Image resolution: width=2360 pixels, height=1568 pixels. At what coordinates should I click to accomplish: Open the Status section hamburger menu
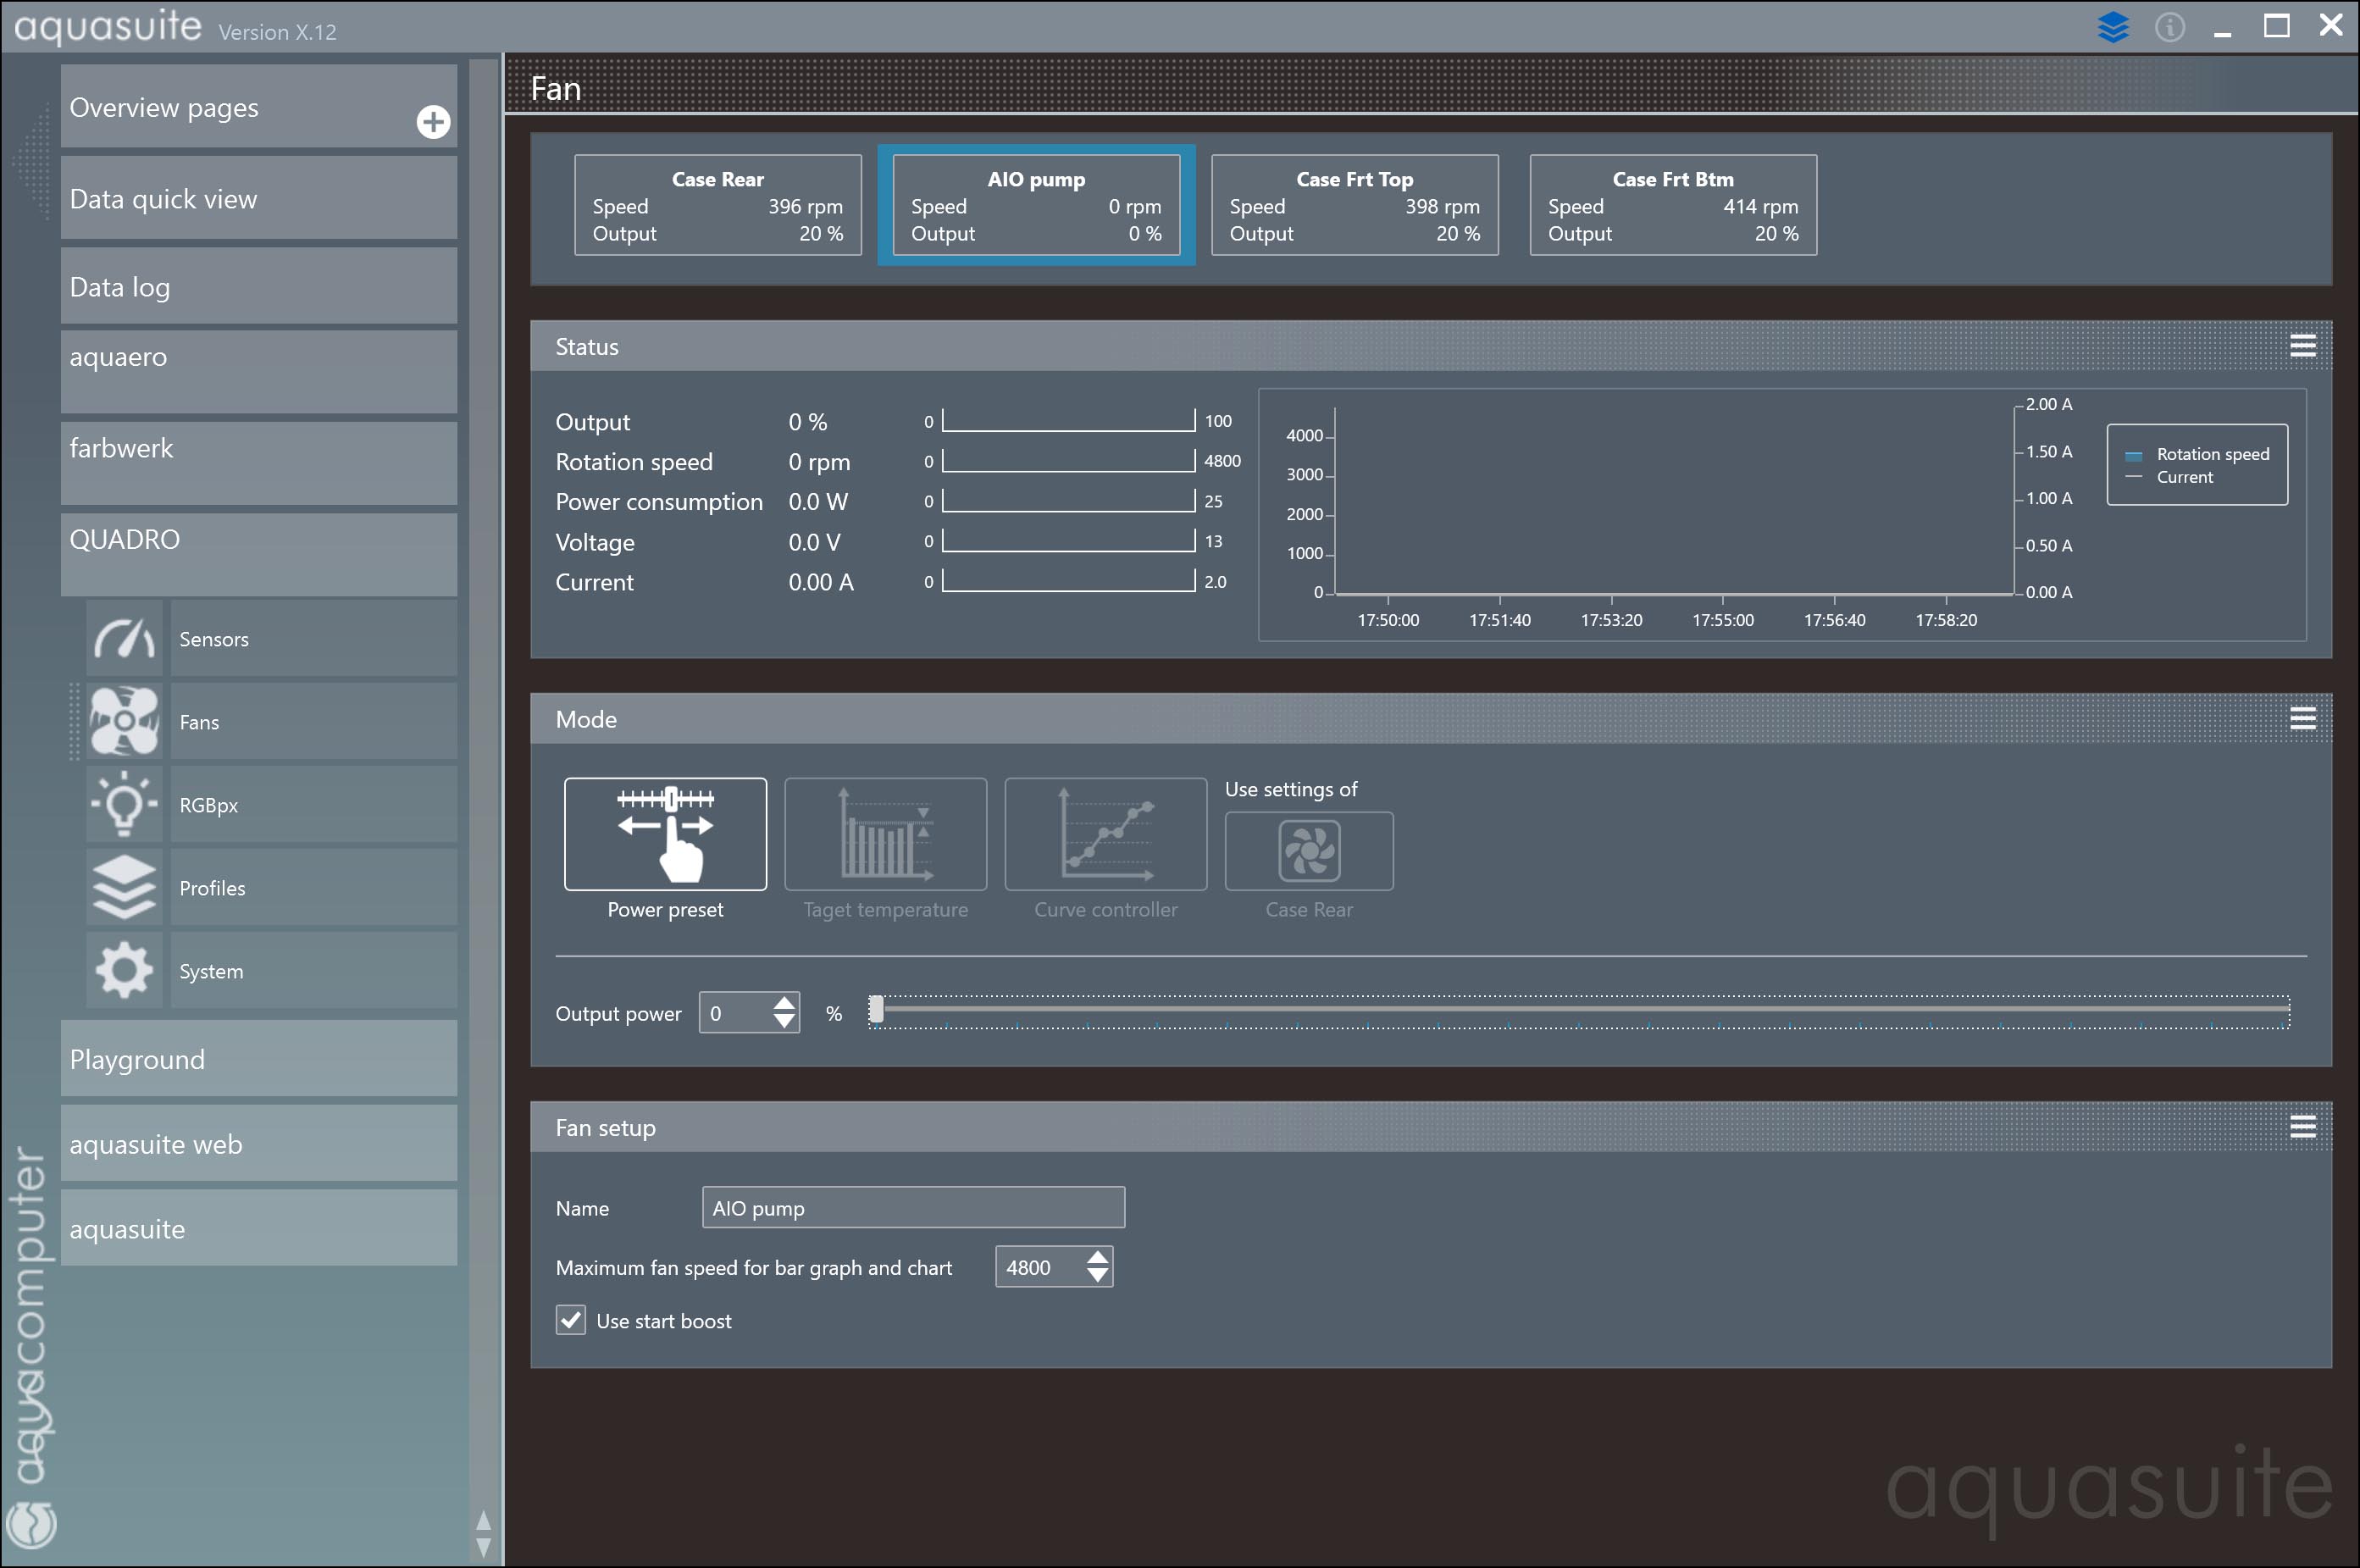(x=2302, y=346)
